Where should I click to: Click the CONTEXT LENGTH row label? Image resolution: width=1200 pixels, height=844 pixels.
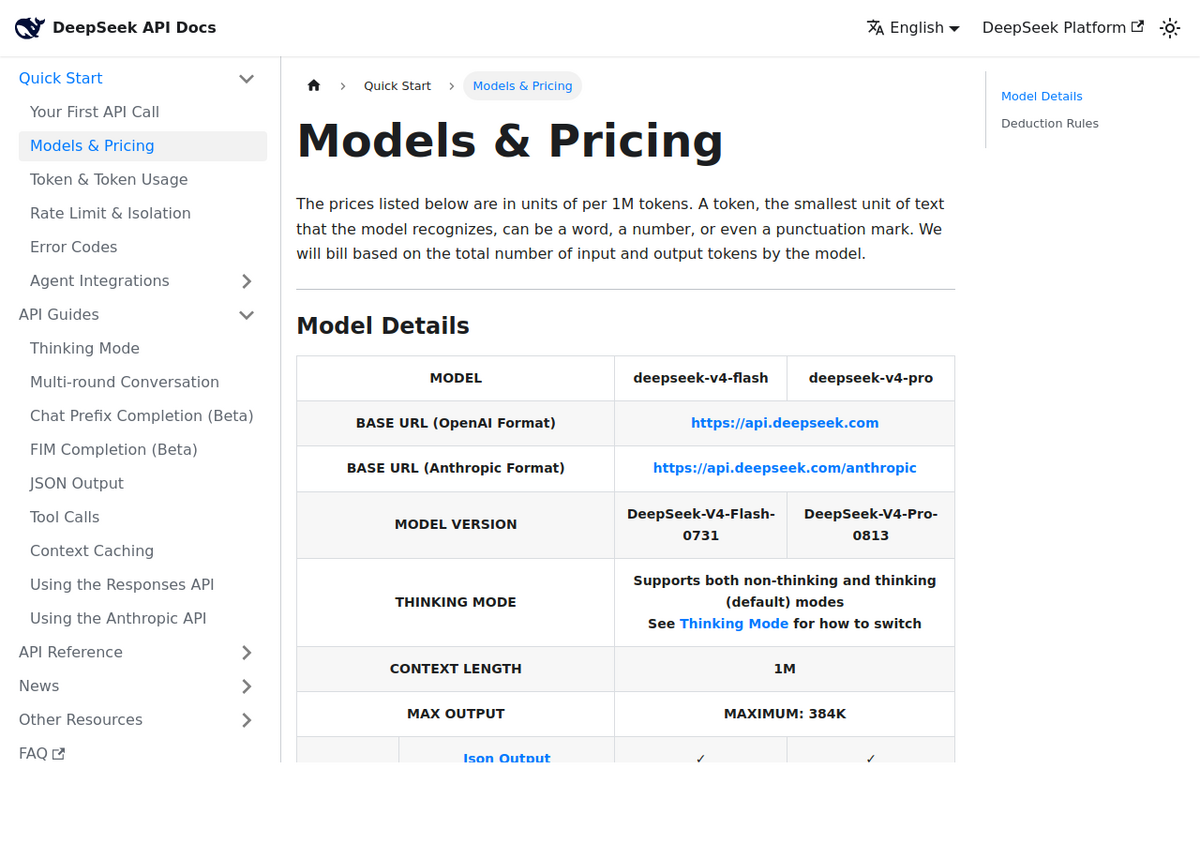(x=456, y=669)
